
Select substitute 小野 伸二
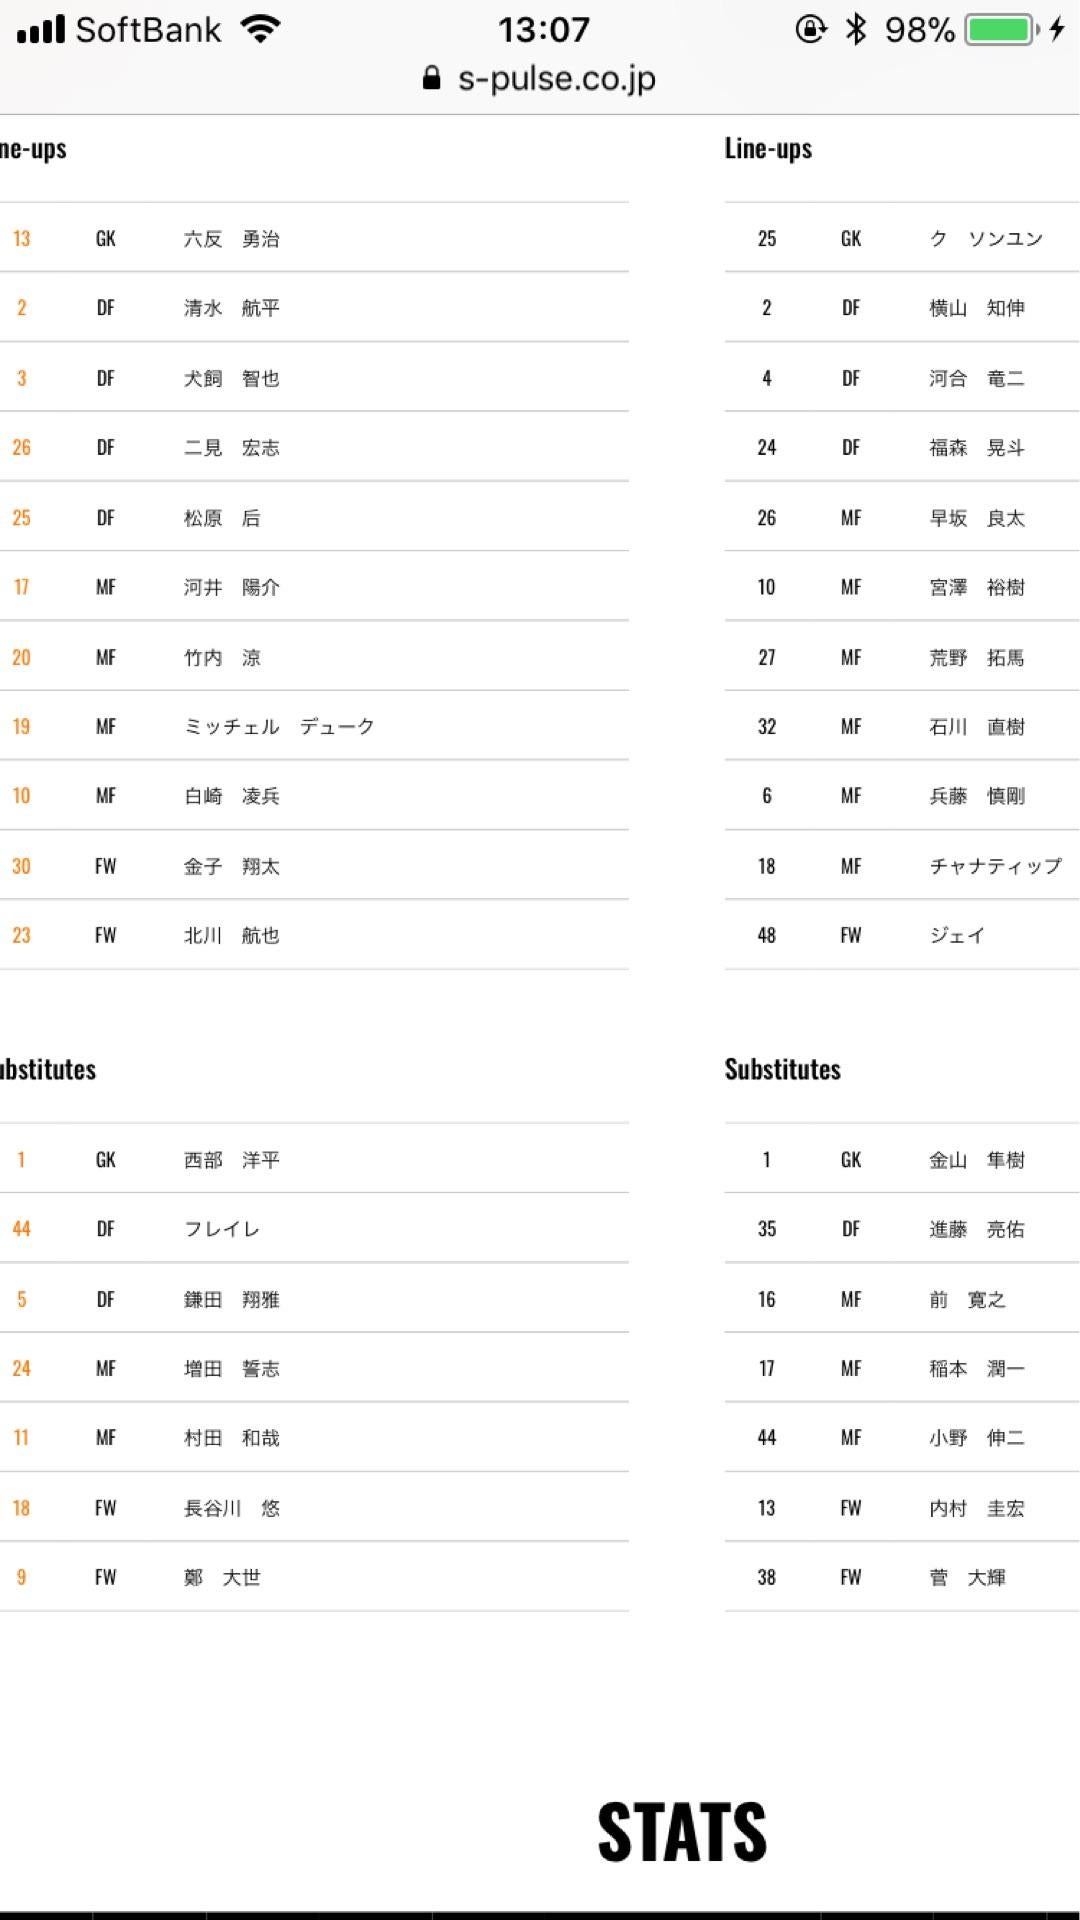coord(976,1438)
